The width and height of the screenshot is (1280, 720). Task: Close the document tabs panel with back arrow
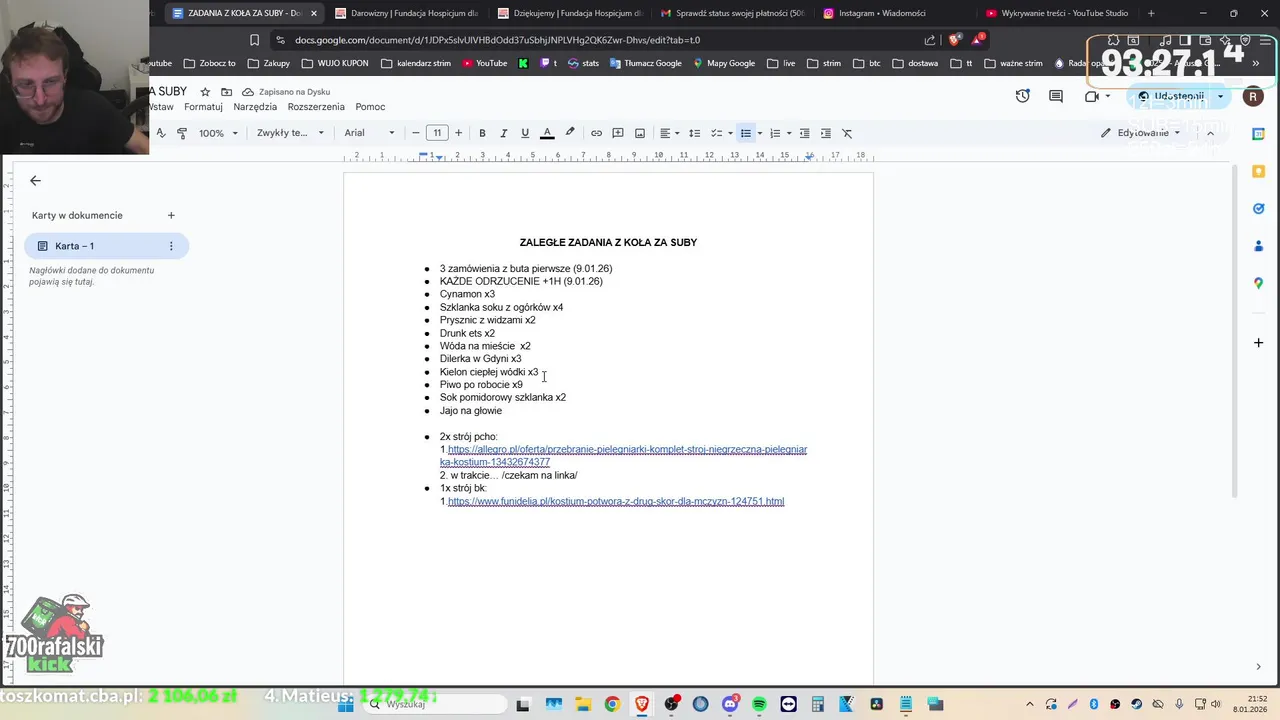(x=35, y=181)
